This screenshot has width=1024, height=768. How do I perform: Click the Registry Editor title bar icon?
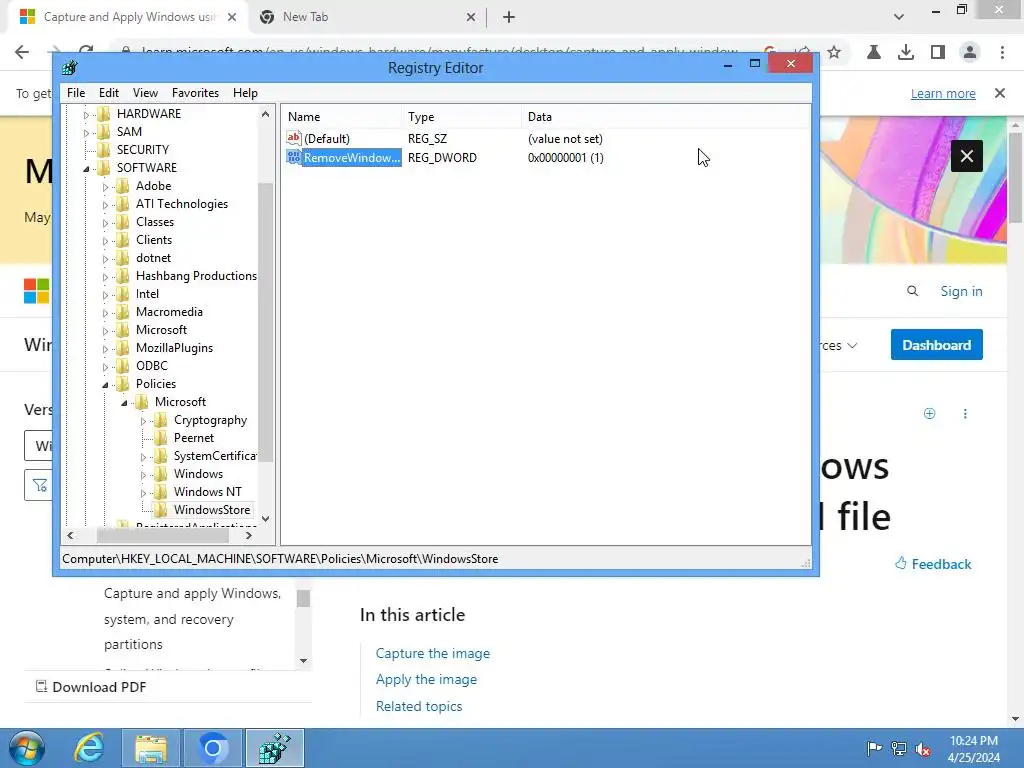[x=69, y=68]
